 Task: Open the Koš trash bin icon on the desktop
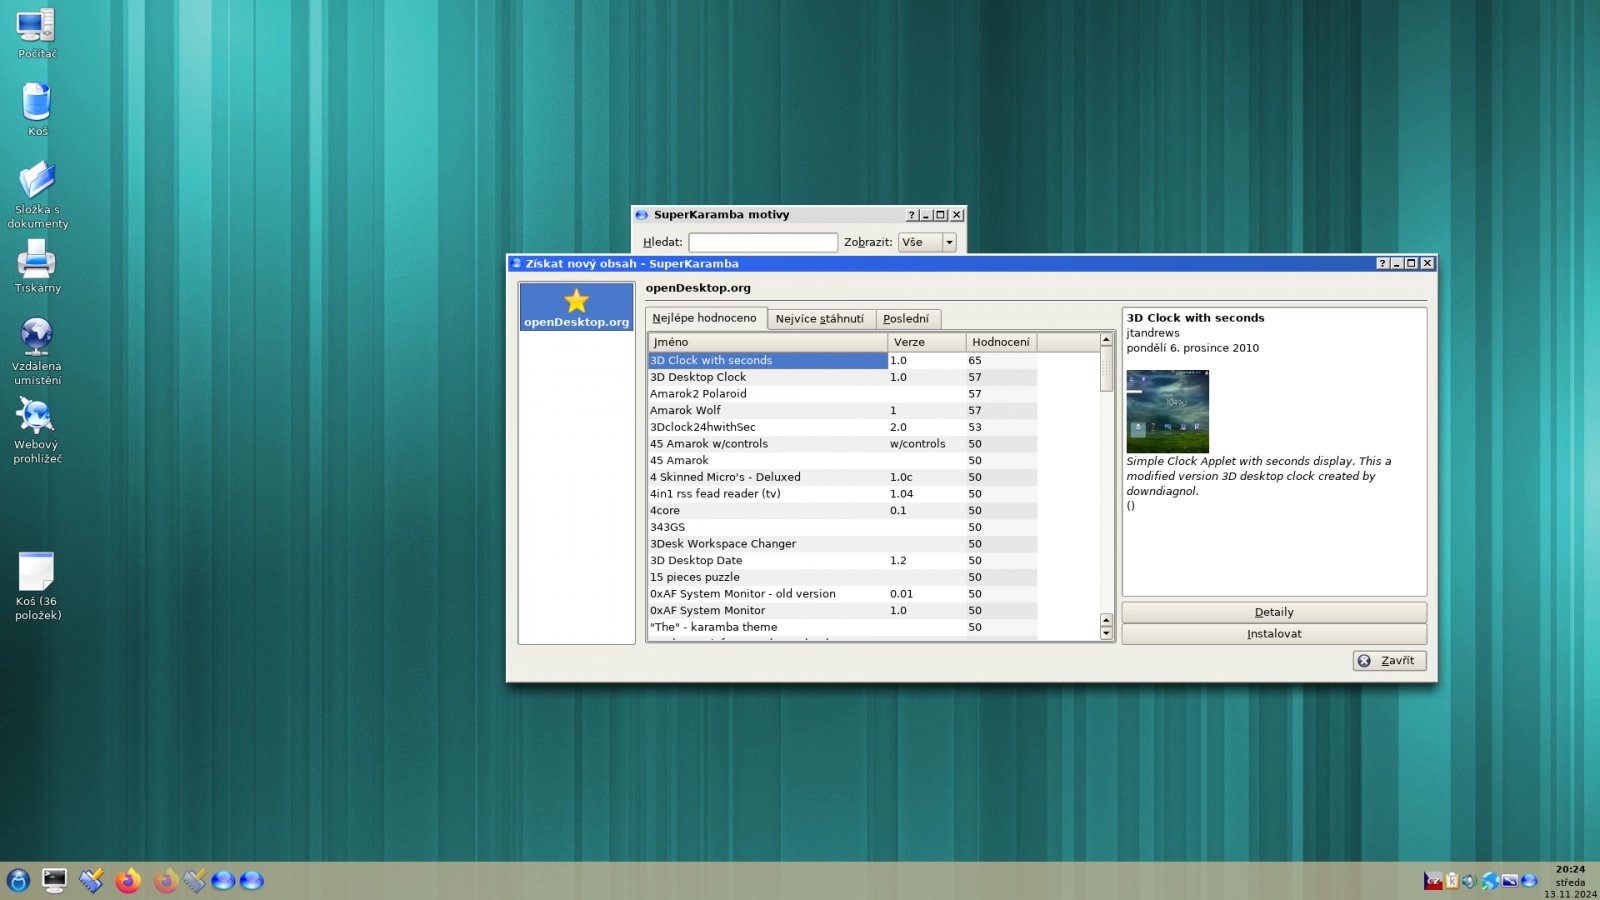[x=37, y=109]
